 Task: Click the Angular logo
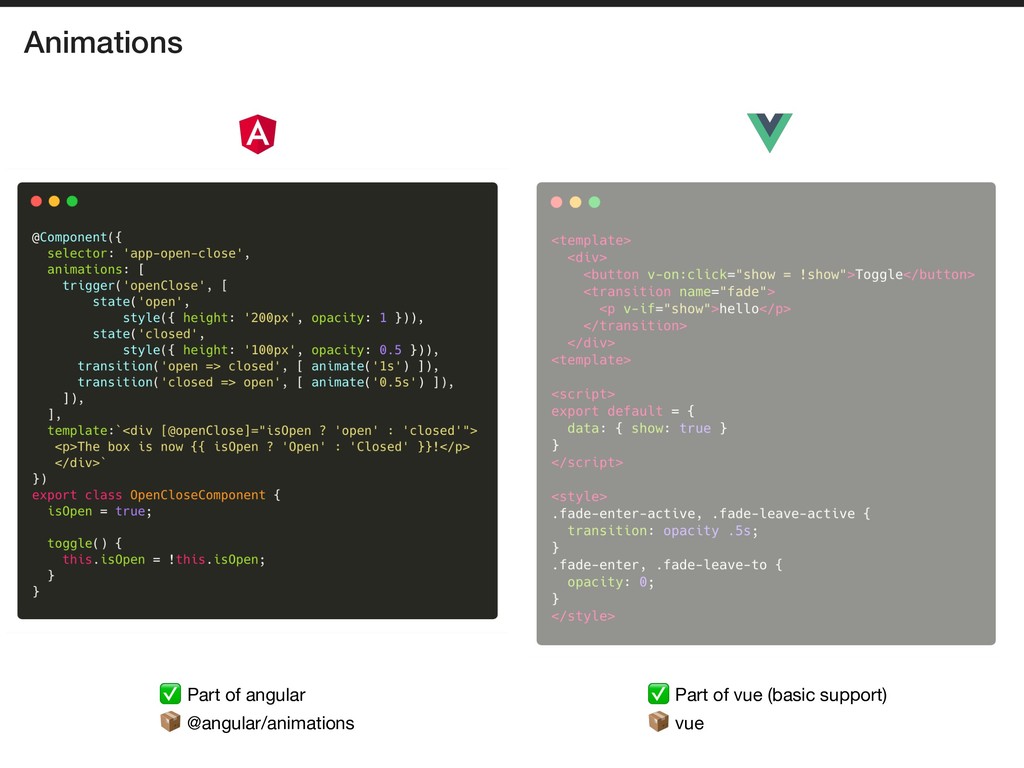258,135
